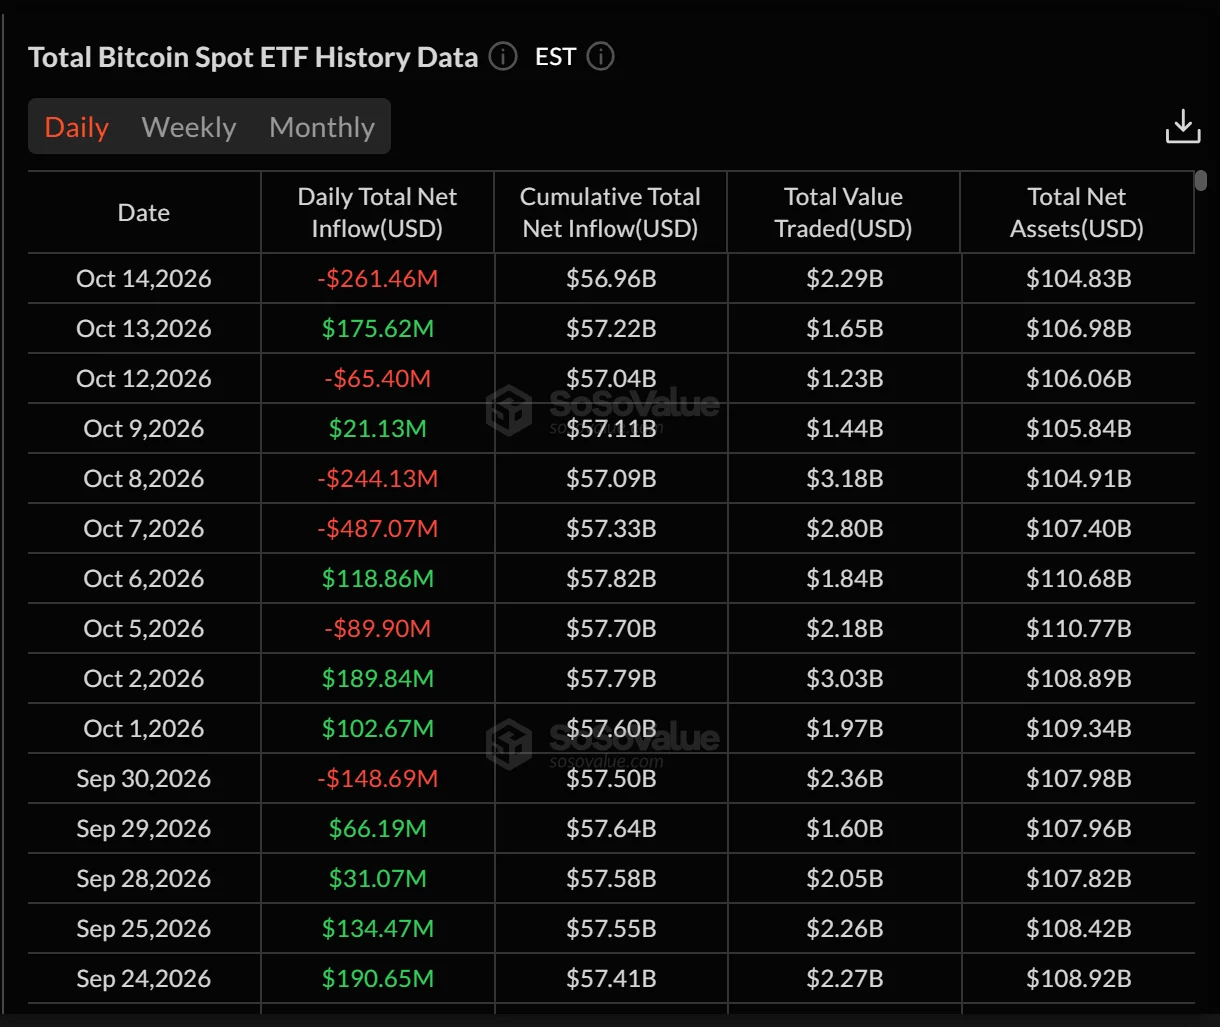Select the -$148.69M net inflow value
1220x1027 pixels.
[x=377, y=778]
